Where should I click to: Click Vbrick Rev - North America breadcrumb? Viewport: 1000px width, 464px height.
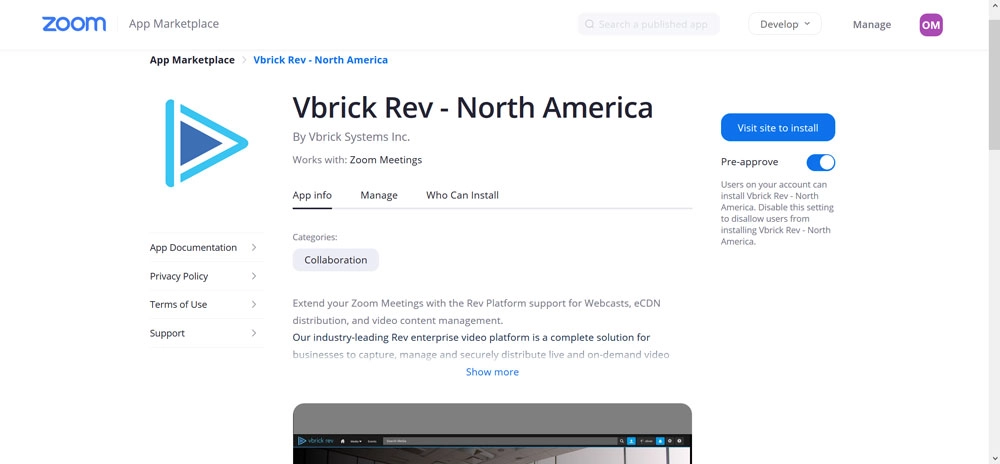pyautogui.click(x=320, y=60)
